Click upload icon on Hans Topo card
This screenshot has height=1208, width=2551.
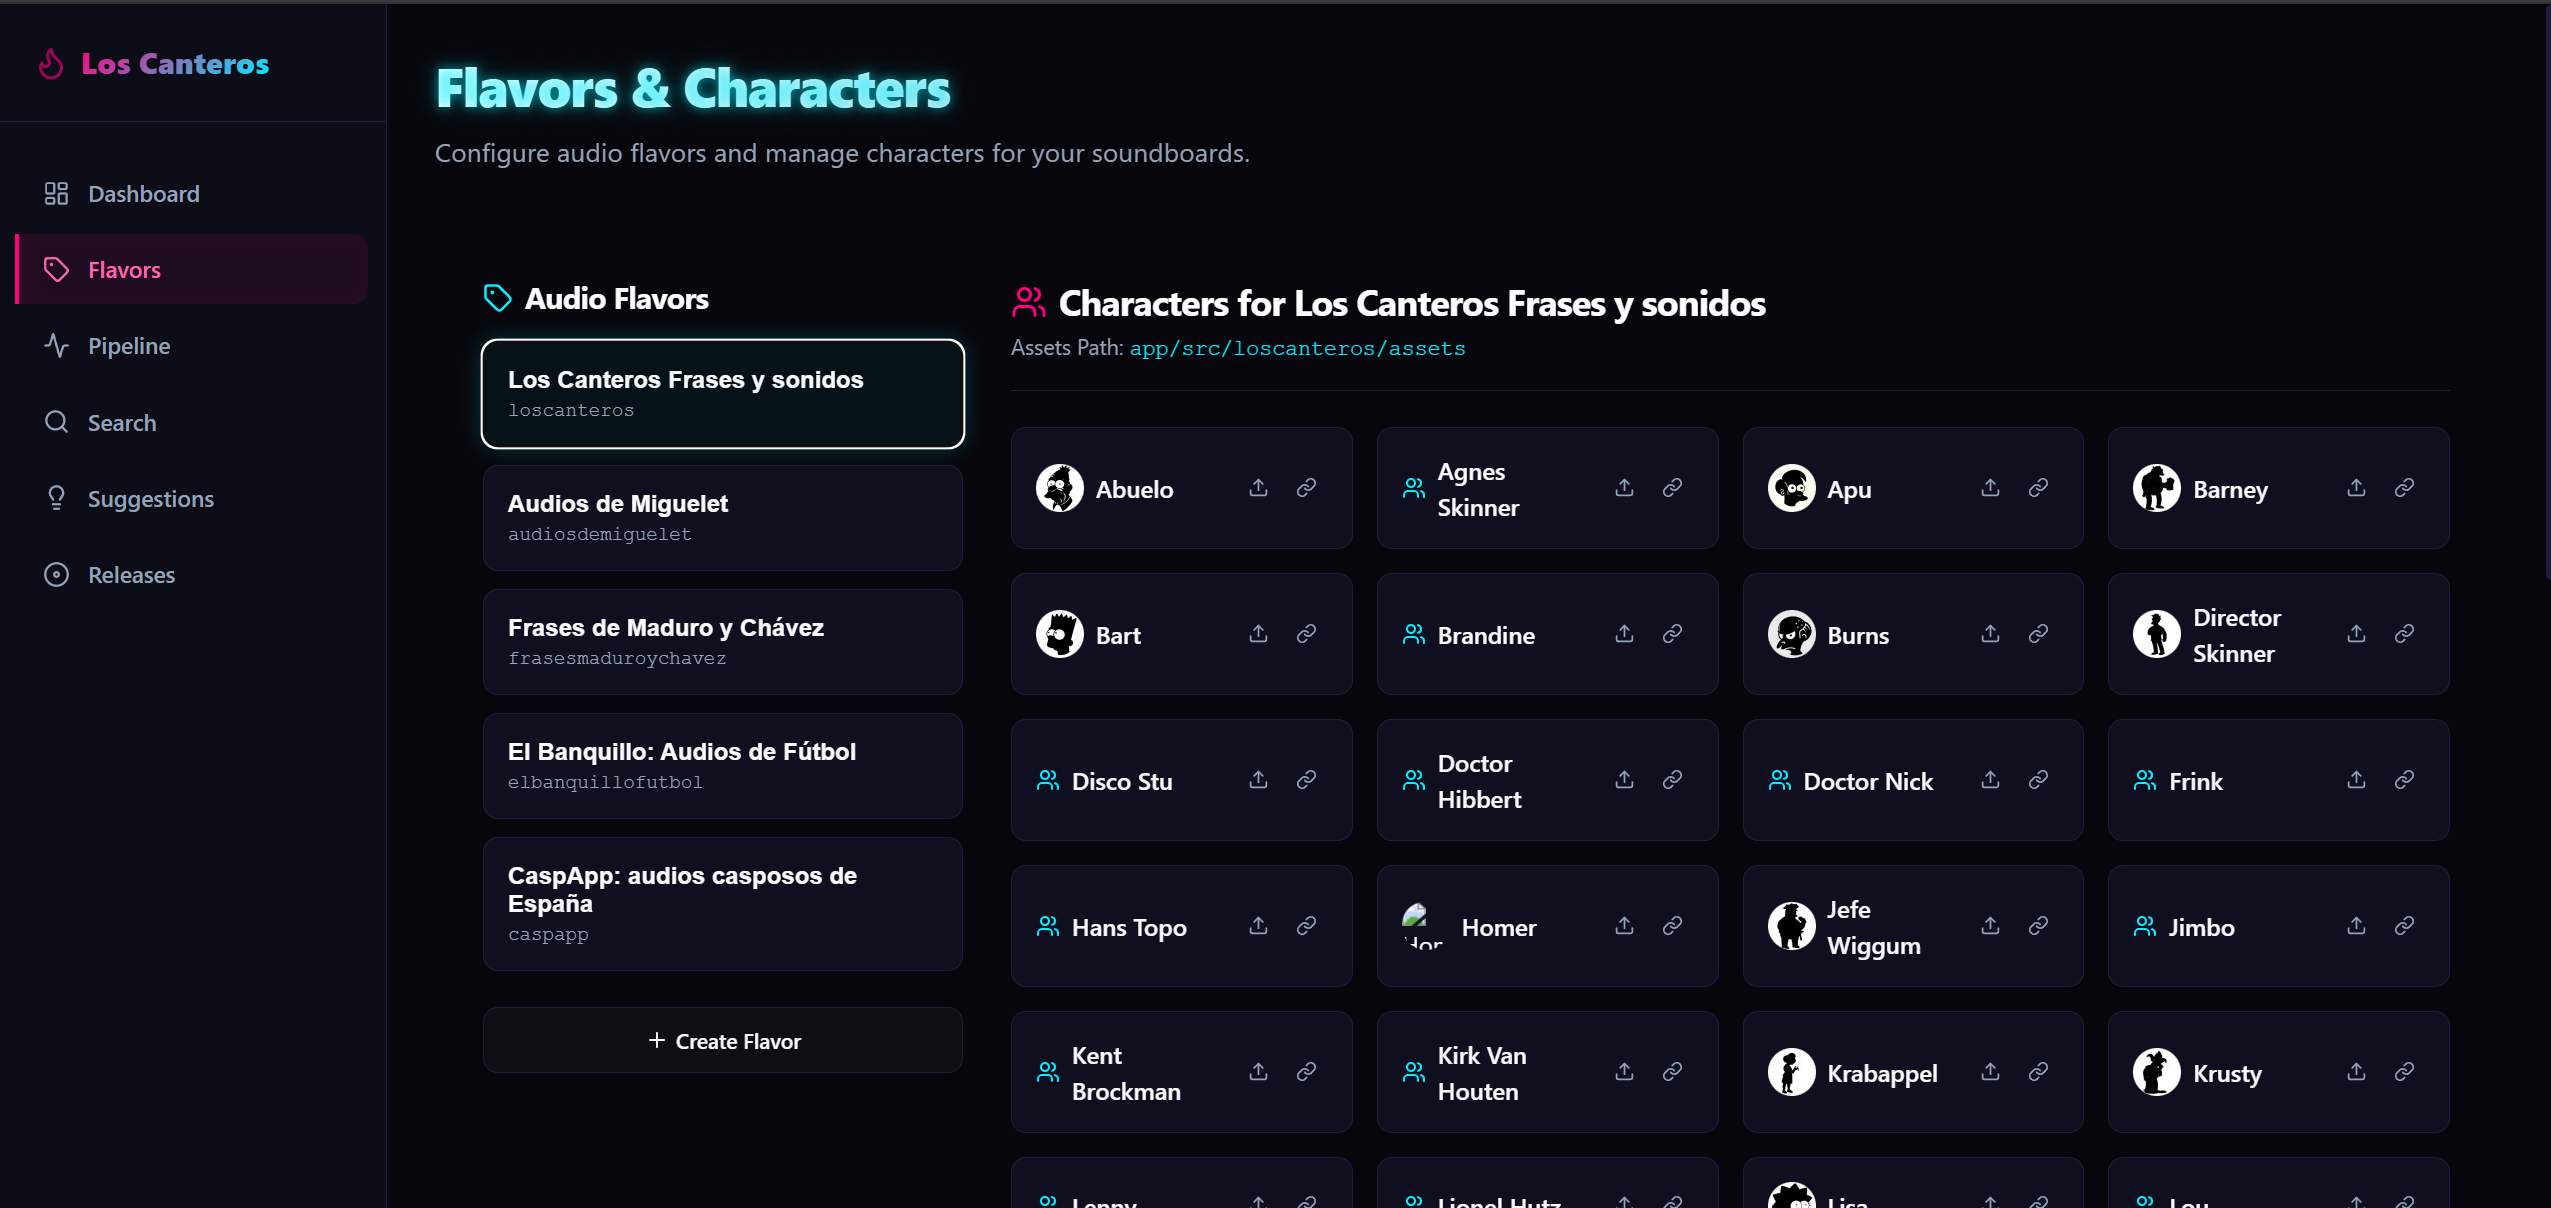click(x=1258, y=925)
